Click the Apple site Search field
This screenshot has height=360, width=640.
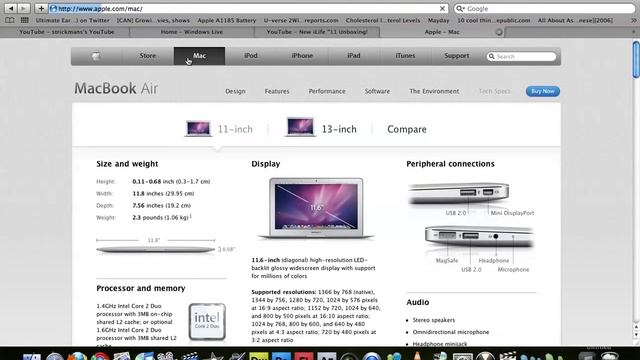coord(522,56)
